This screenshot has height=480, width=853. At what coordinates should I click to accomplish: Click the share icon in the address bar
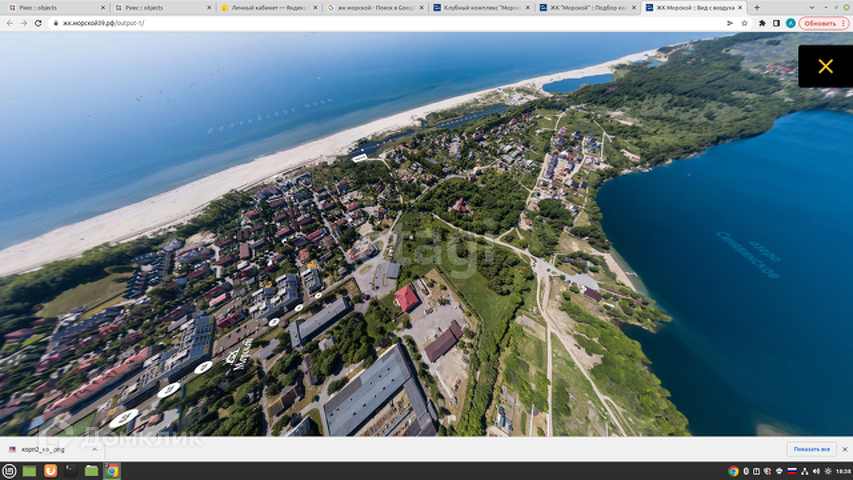[x=729, y=23]
